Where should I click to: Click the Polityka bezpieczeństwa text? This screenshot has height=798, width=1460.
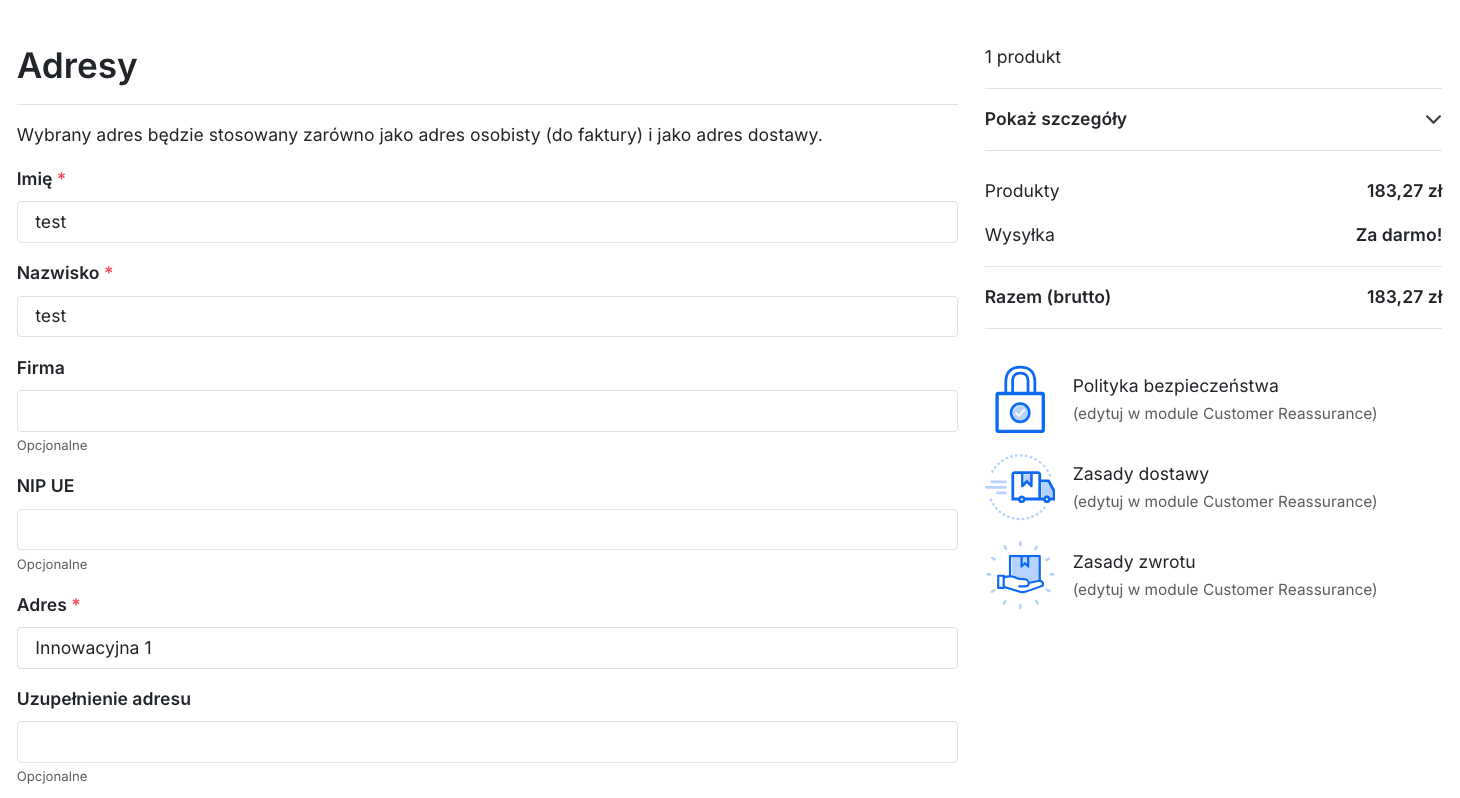pyautogui.click(x=1175, y=386)
